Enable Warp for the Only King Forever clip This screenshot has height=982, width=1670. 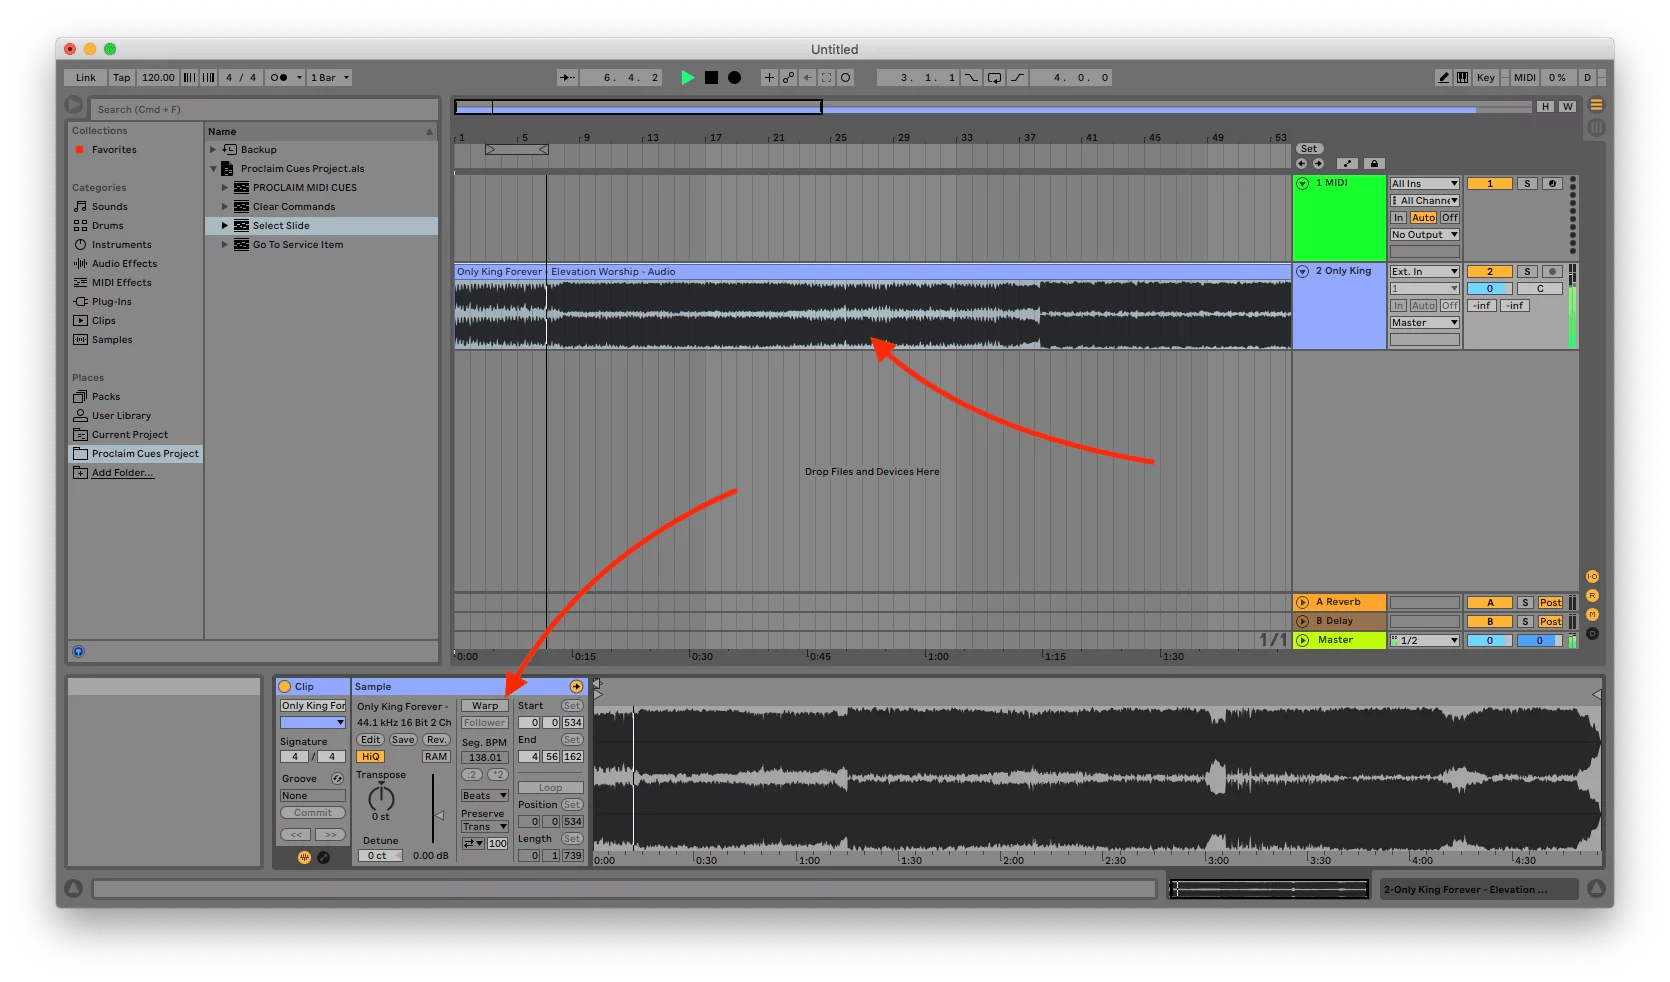(x=485, y=706)
